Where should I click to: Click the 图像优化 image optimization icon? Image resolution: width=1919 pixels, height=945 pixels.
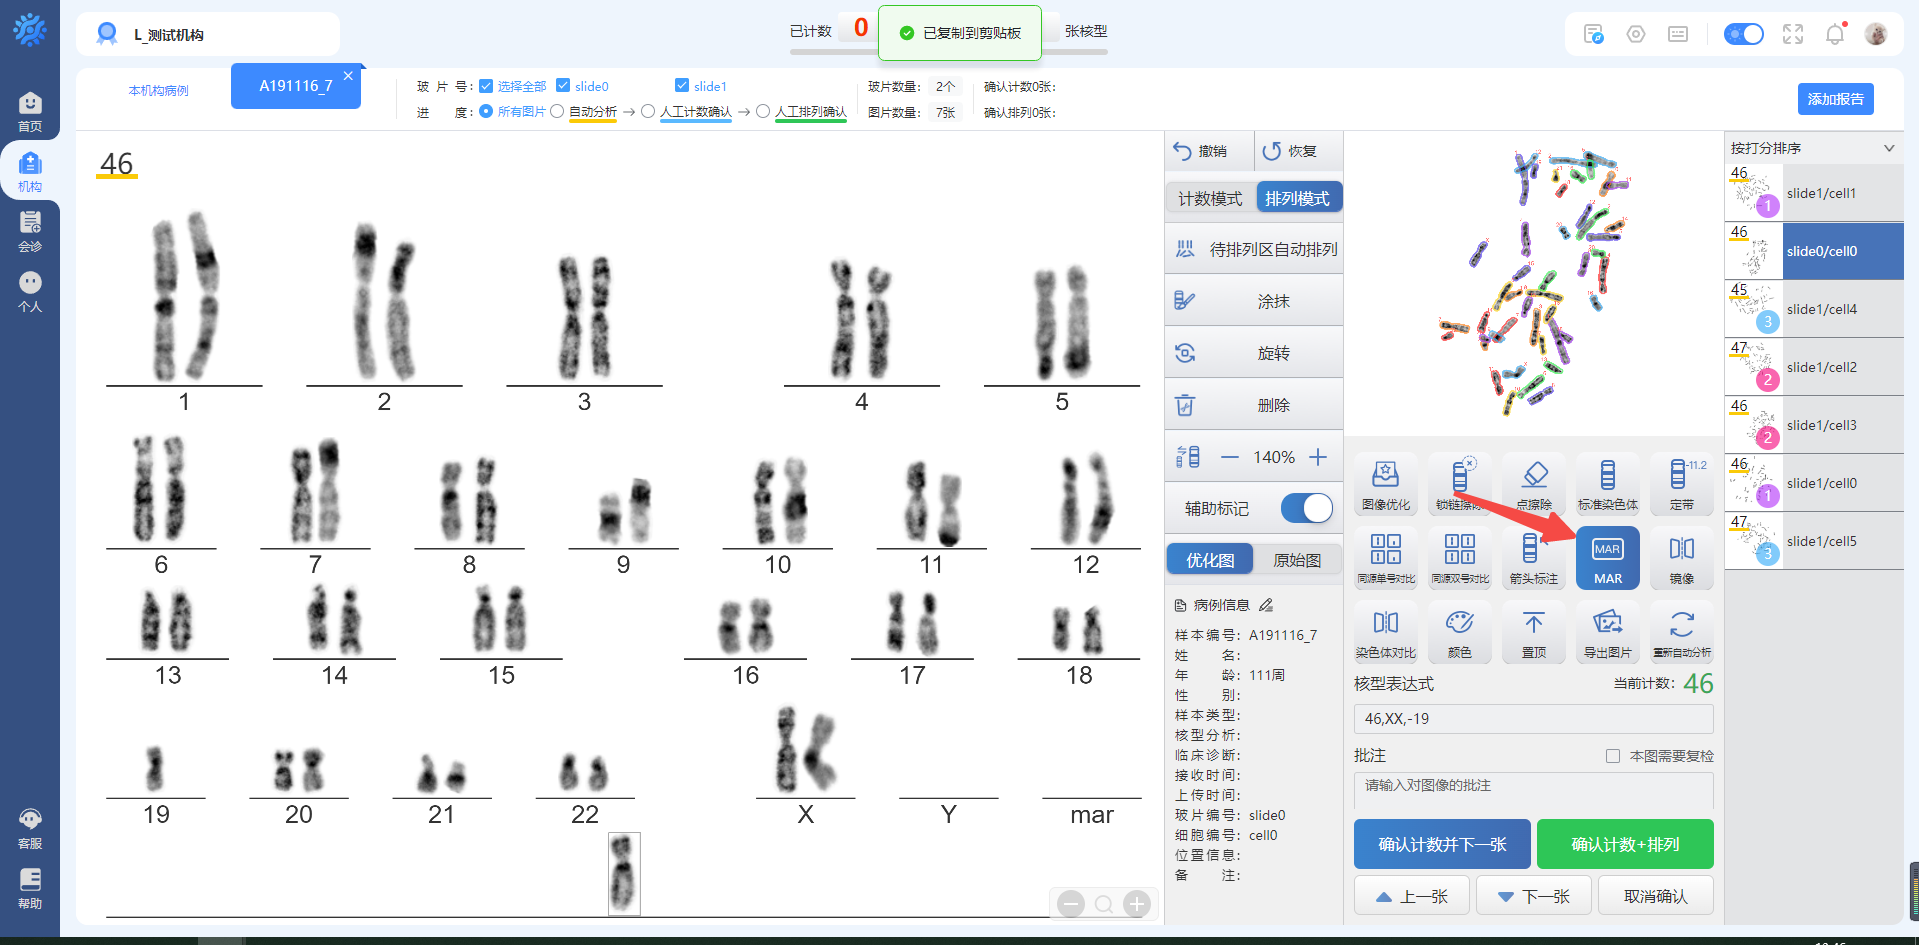click(x=1385, y=484)
